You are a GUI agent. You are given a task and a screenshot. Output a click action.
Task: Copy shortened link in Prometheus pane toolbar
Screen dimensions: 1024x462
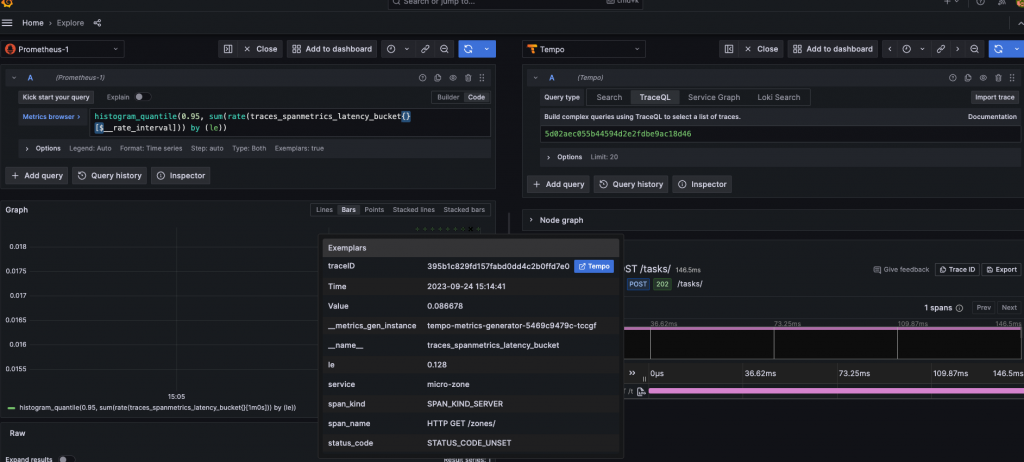point(425,49)
